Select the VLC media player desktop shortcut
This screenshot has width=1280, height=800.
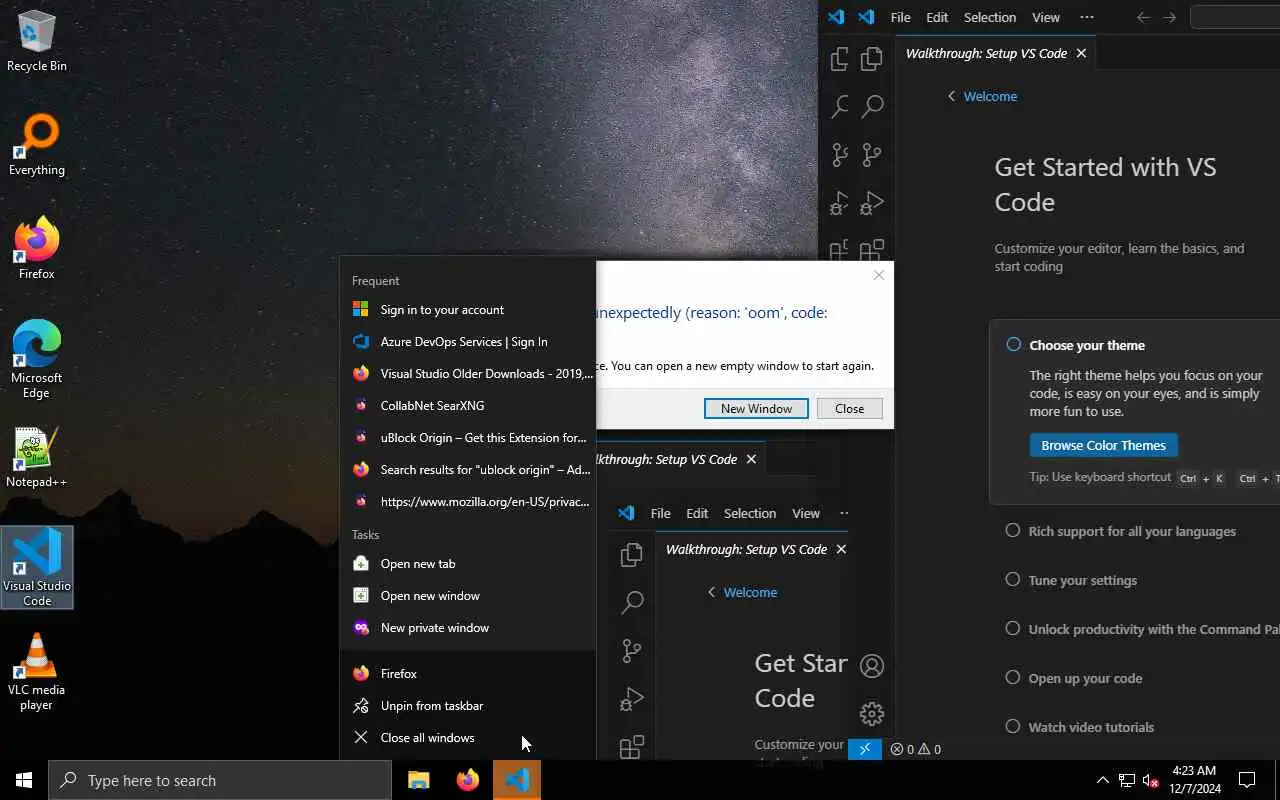37,671
